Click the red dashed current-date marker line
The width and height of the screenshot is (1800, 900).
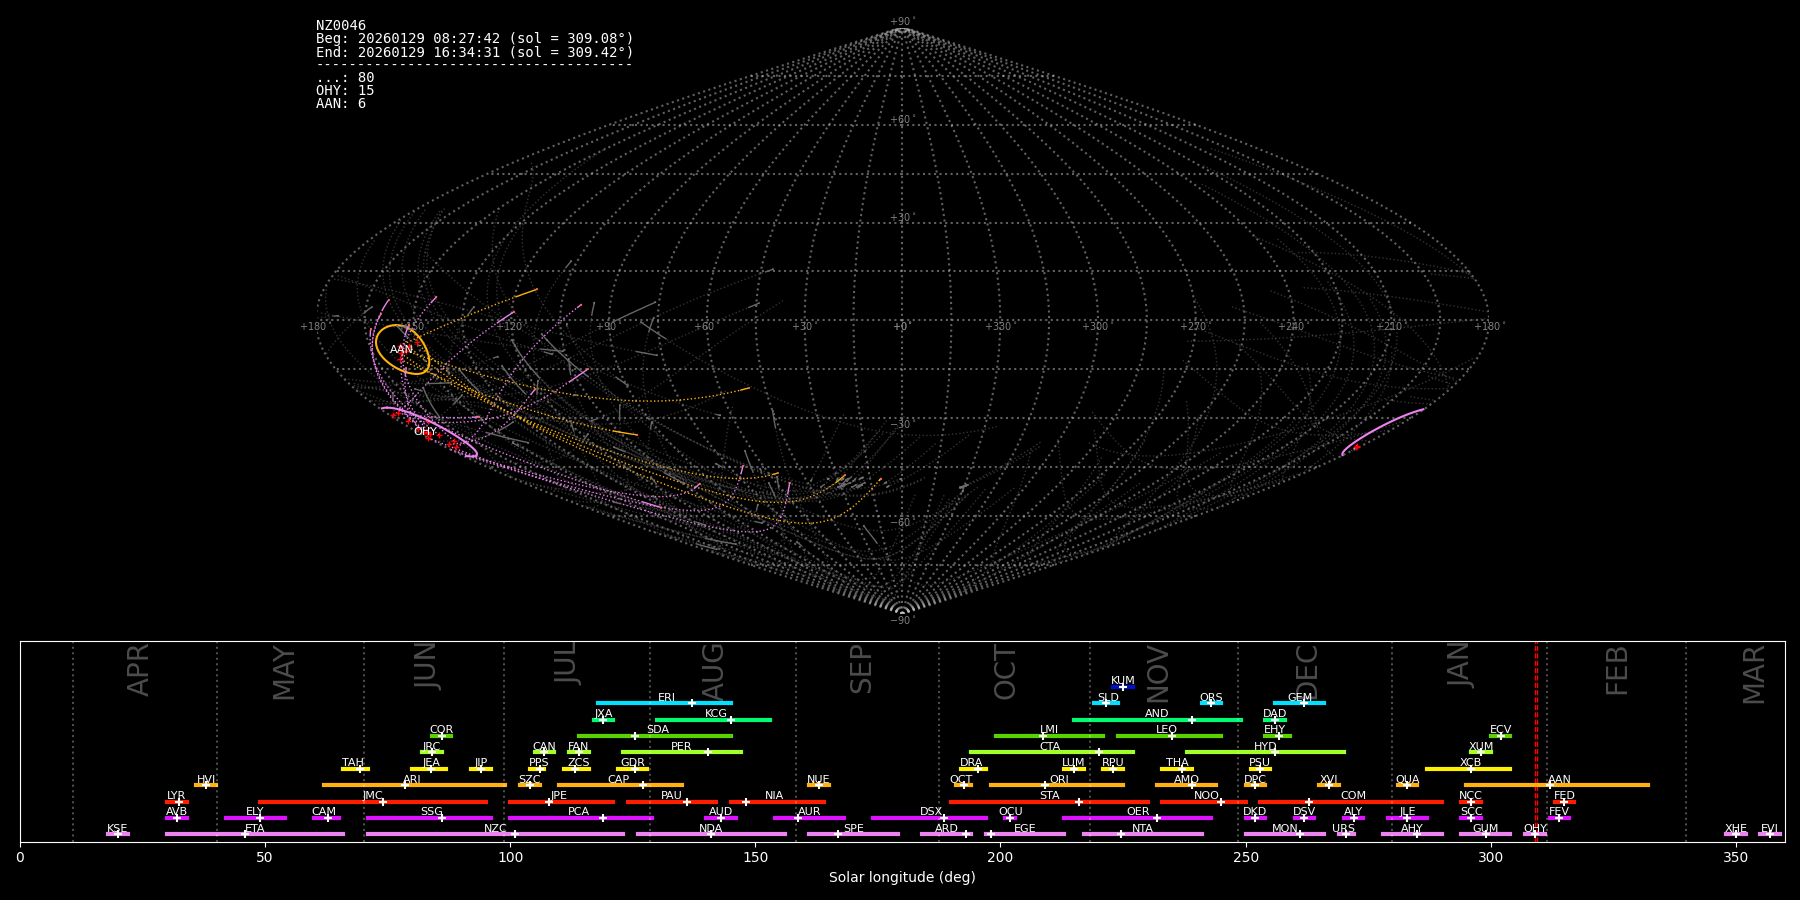(x=1536, y=741)
